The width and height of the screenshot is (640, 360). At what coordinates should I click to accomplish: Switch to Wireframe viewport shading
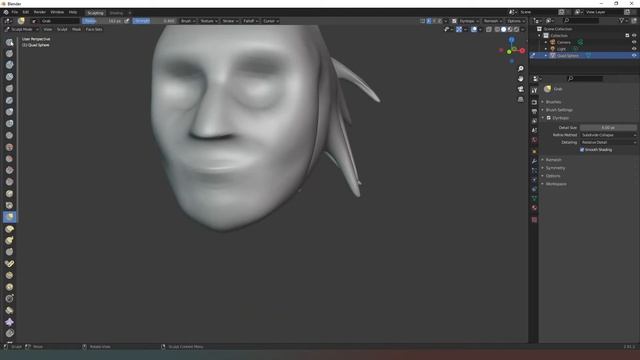coord(497,29)
